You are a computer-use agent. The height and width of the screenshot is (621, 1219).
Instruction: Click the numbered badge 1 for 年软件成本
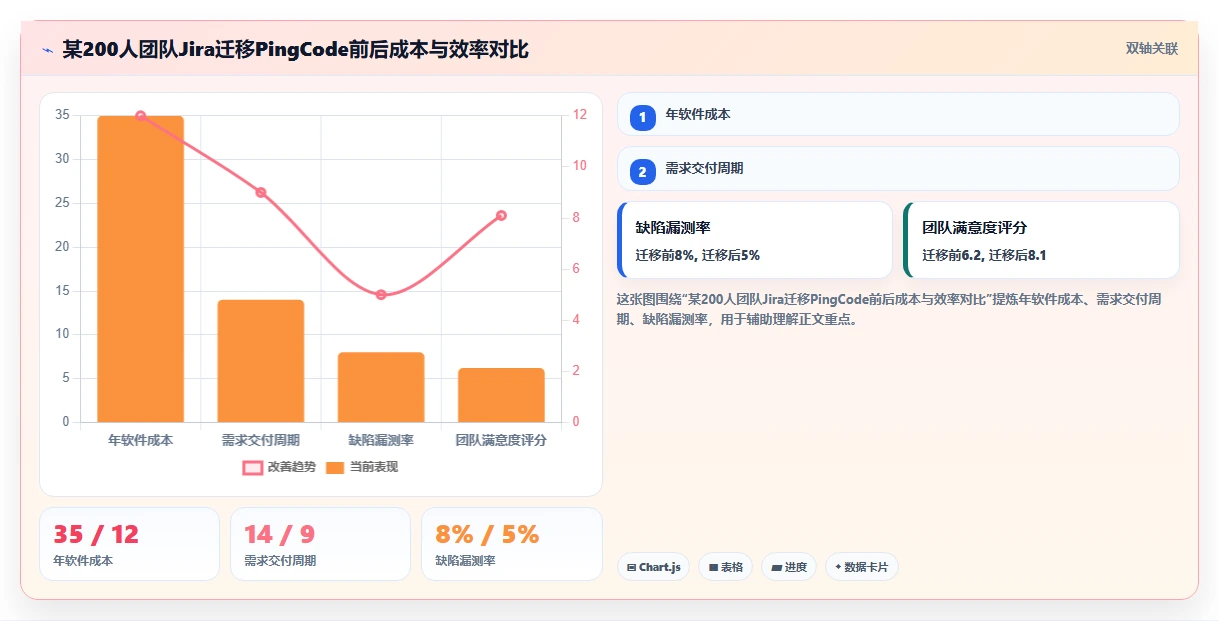643,117
